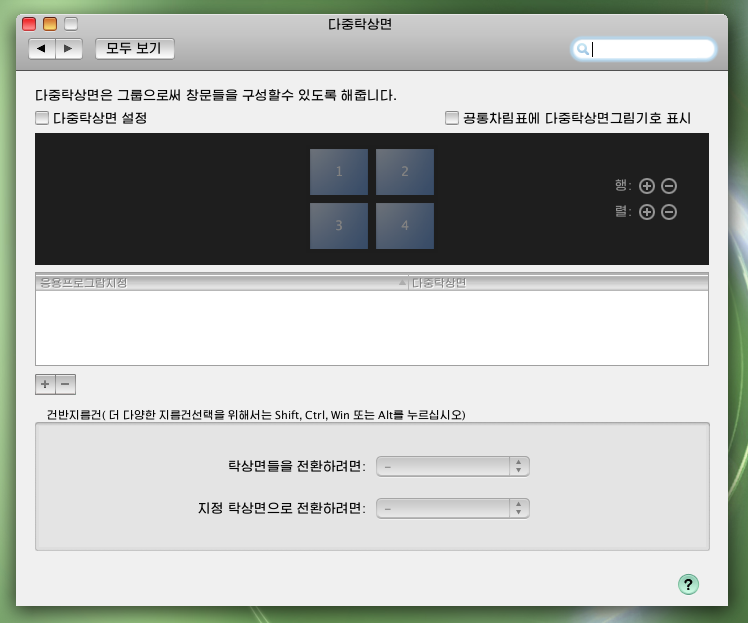Sort by 응용프로그람지정 column header
Viewport: 748px width, 623px height.
222,283
